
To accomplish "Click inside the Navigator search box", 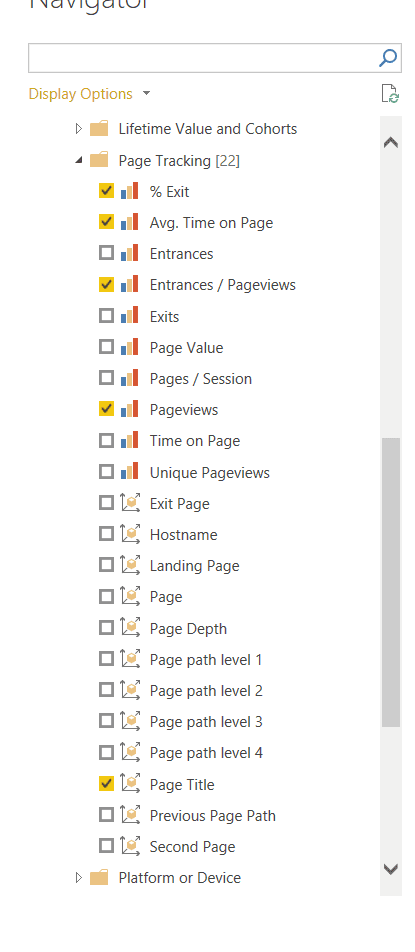I will point(203,58).
